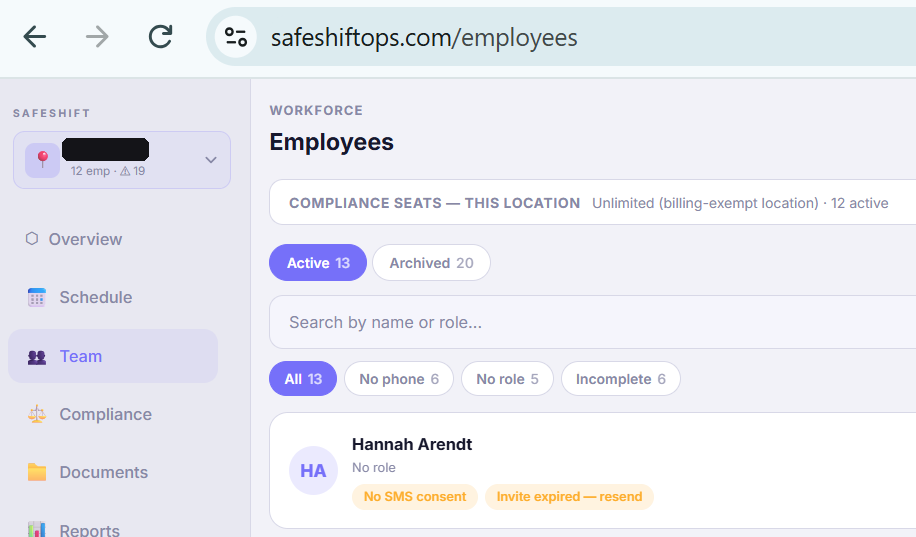The height and width of the screenshot is (537, 916).
Task: Open Overview in the sidebar
Action: pyautogui.click(x=85, y=239)
